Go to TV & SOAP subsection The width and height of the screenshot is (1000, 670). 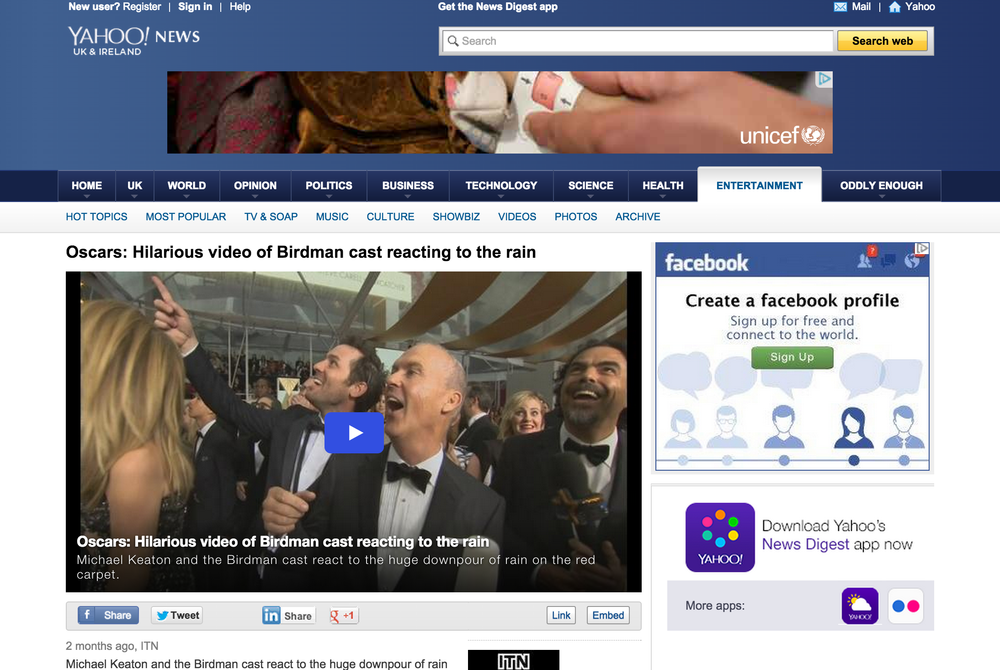[x=271, y=217]
